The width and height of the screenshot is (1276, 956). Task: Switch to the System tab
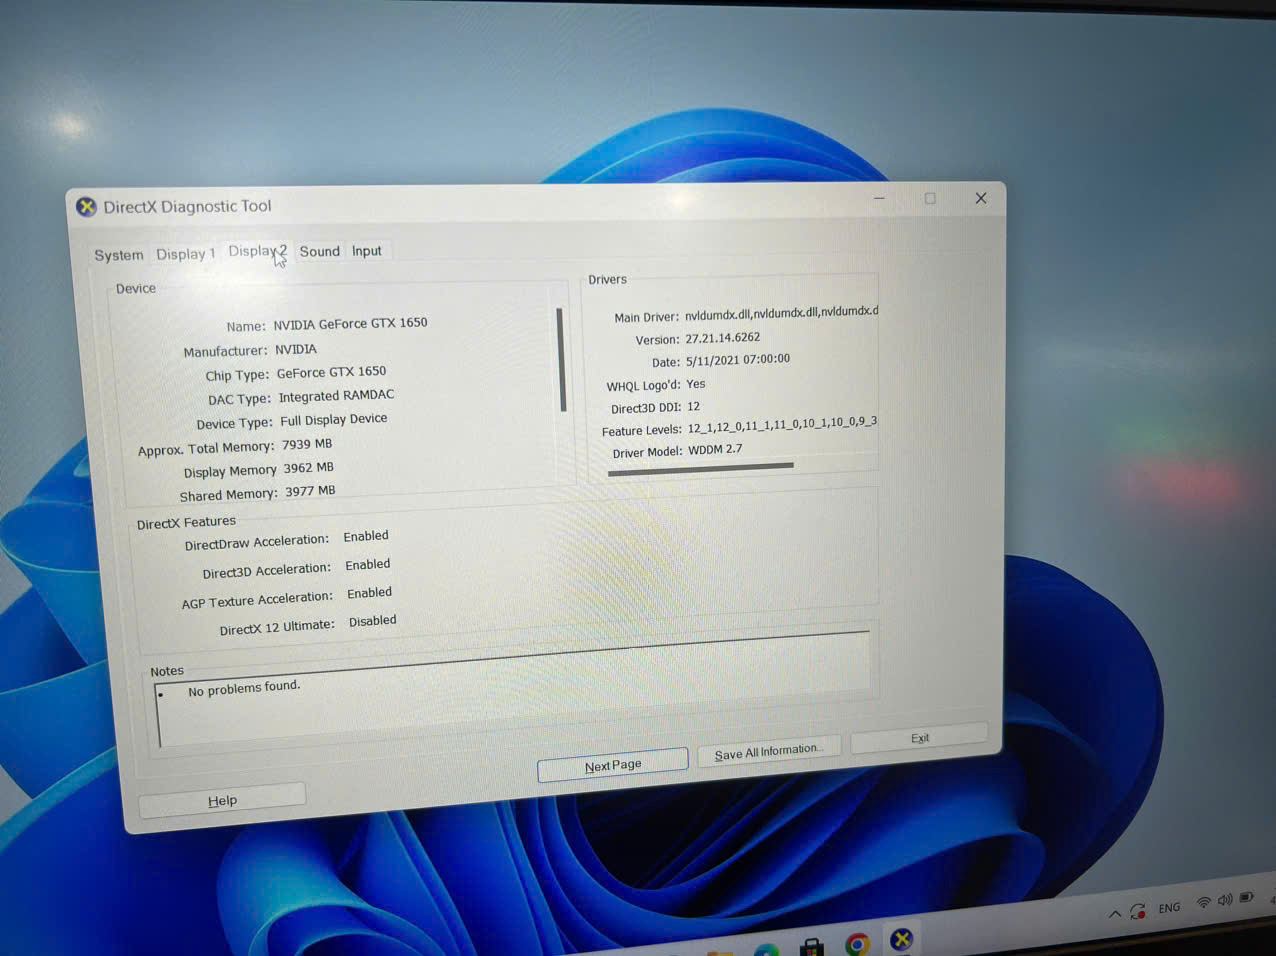pyautogui.click(x=119, y=255)
